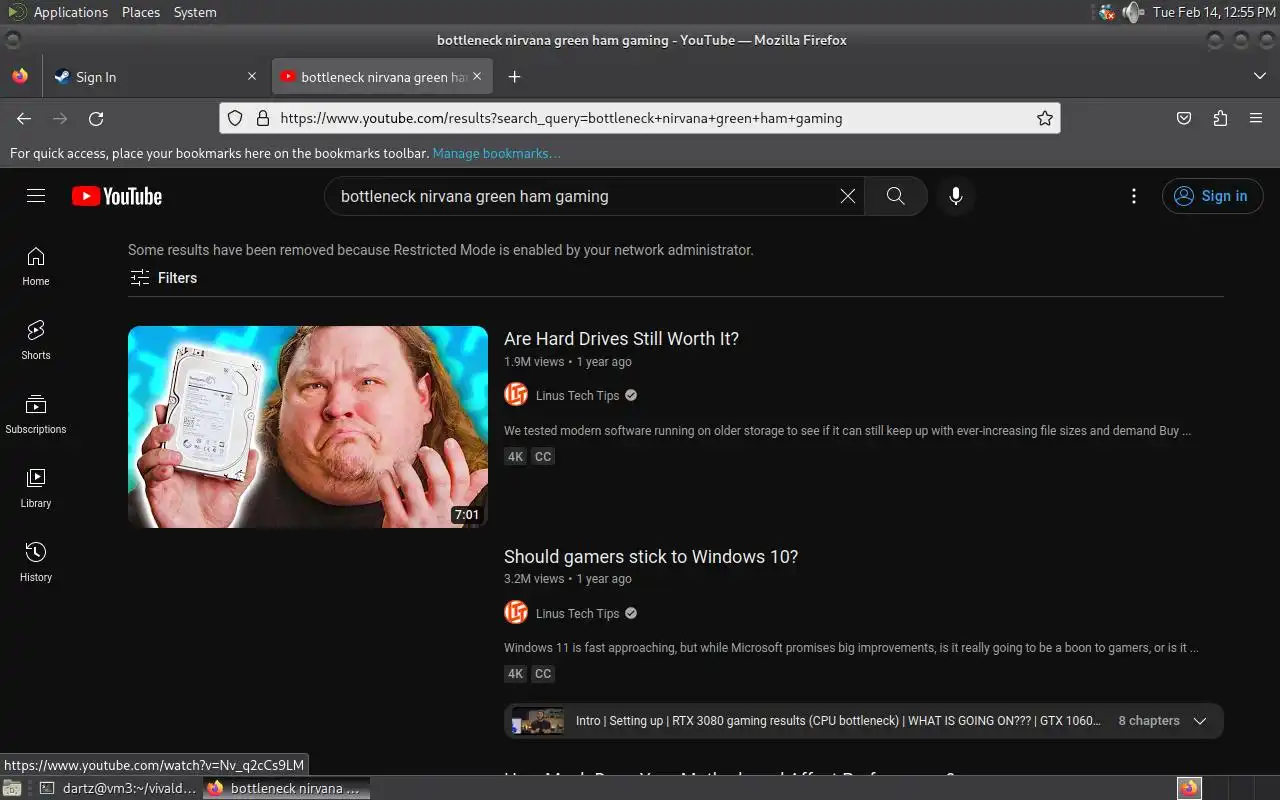This screenshot has height=800, width=1280.
Task: Open a new tab with plus
Action: pyautogui.click(x=514, y=77)
